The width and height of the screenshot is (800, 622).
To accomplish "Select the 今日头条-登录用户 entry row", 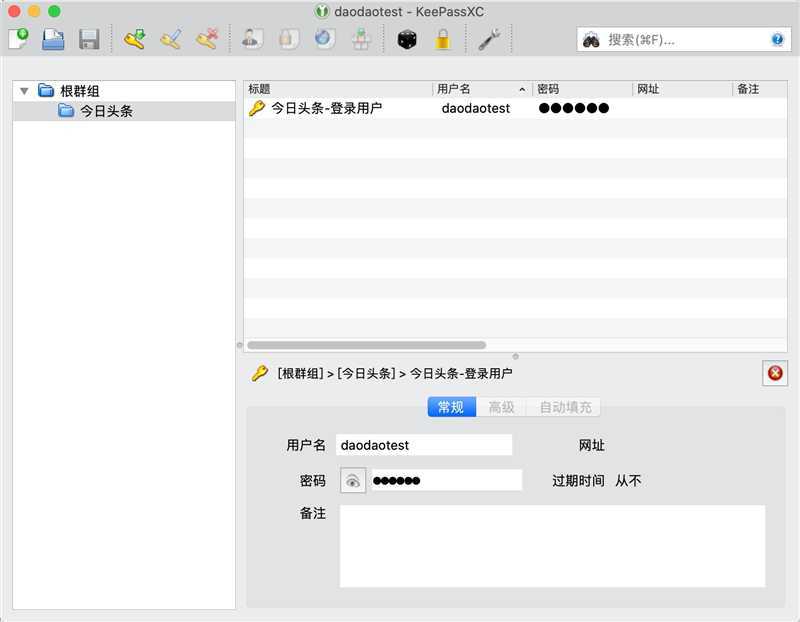I will click(x=515, y=108).
